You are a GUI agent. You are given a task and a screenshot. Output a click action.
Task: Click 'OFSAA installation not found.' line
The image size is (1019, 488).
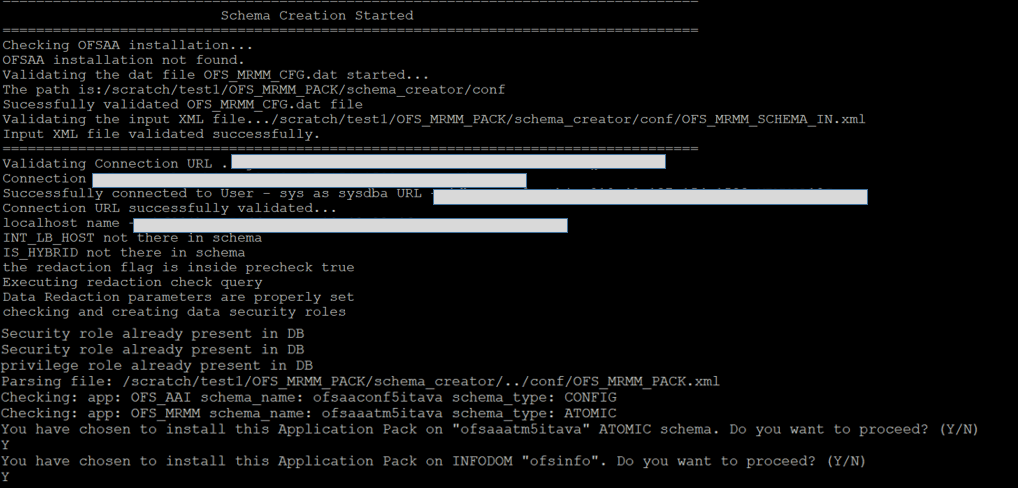[123, 60]
